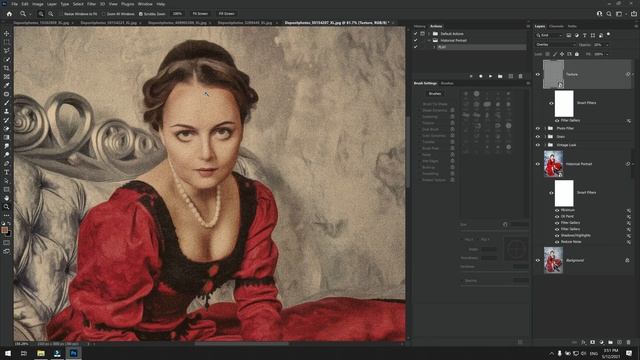Select the Brush tool
Viewport: 640px width, 360px height.
click(7, 103)
